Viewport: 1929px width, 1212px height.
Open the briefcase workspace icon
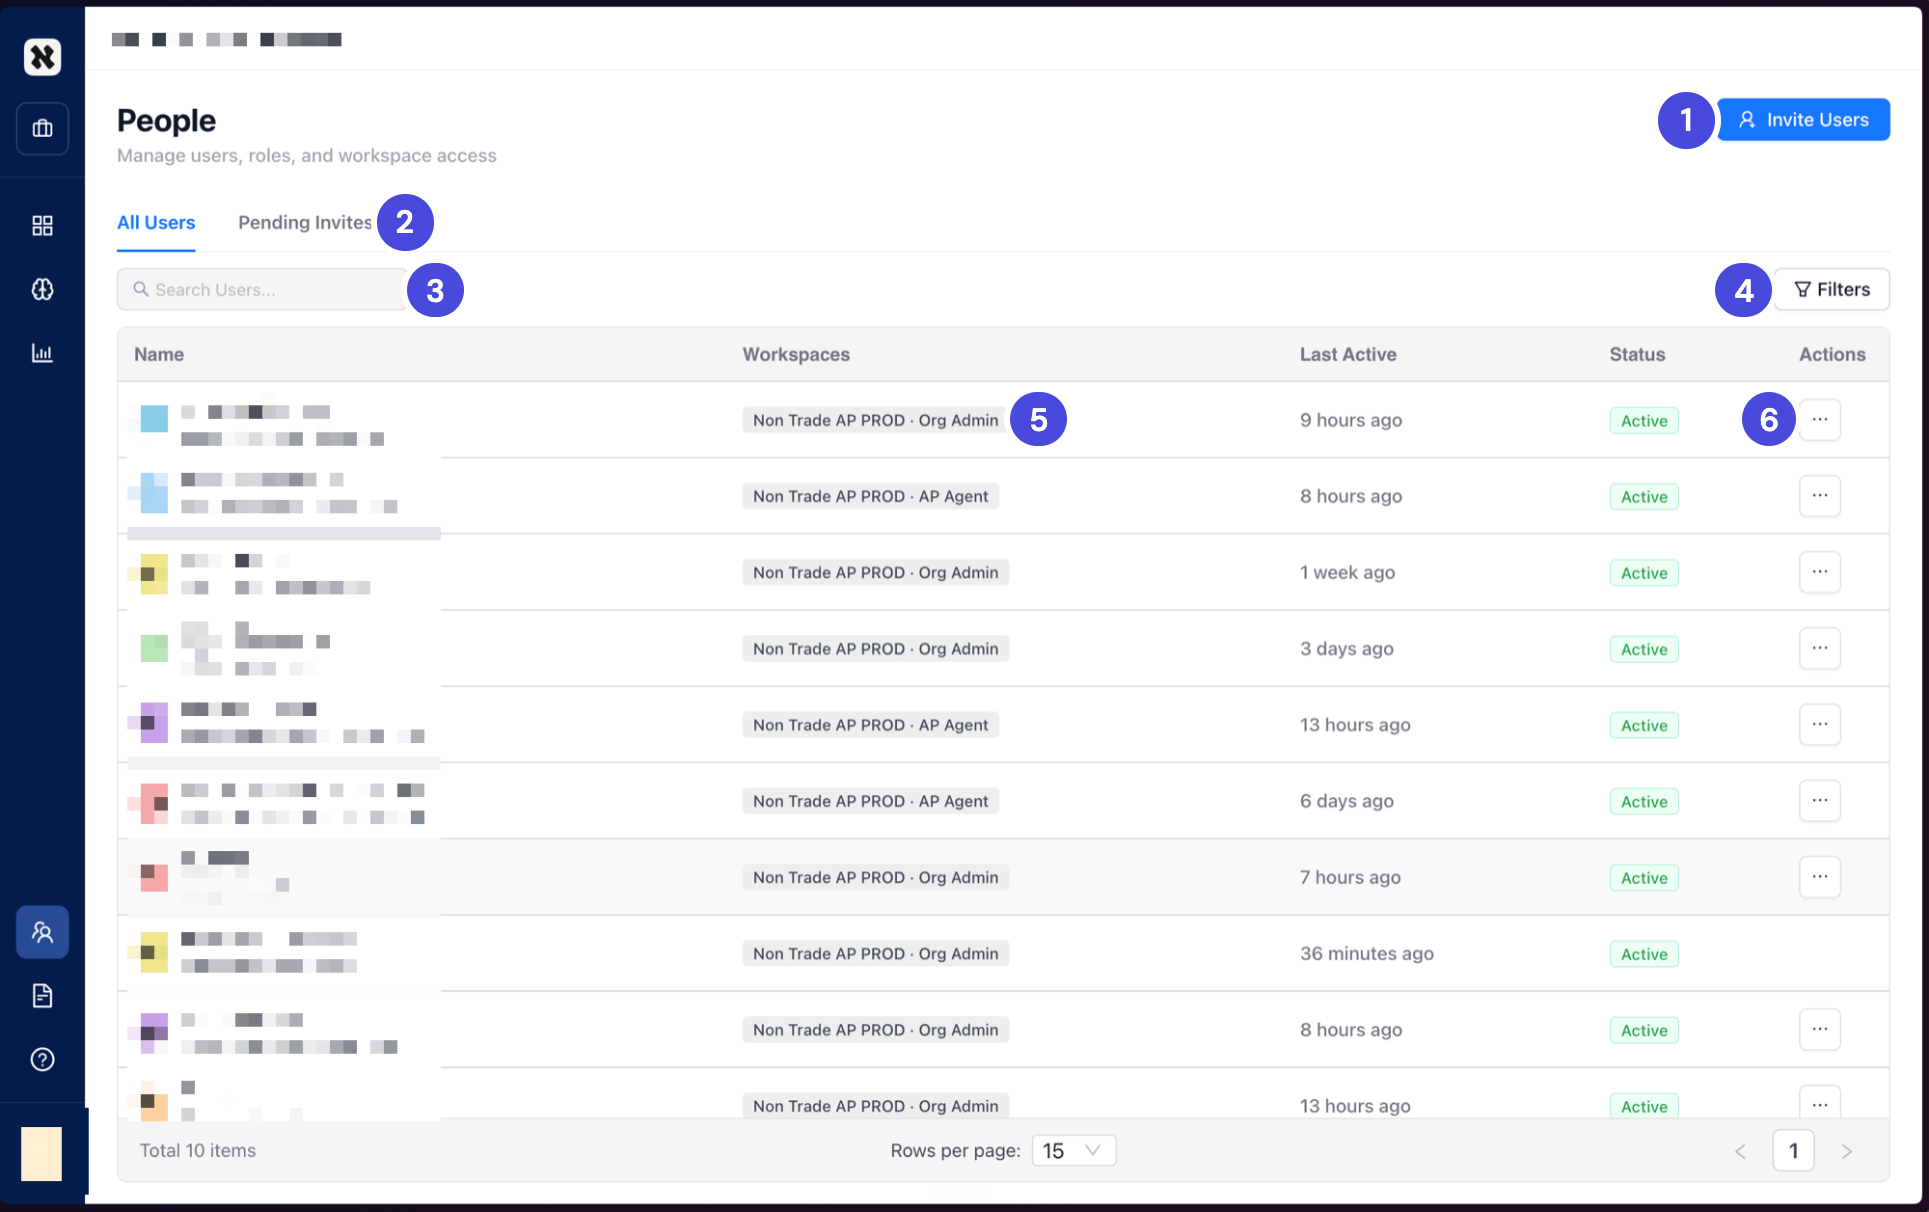(42, 128)
